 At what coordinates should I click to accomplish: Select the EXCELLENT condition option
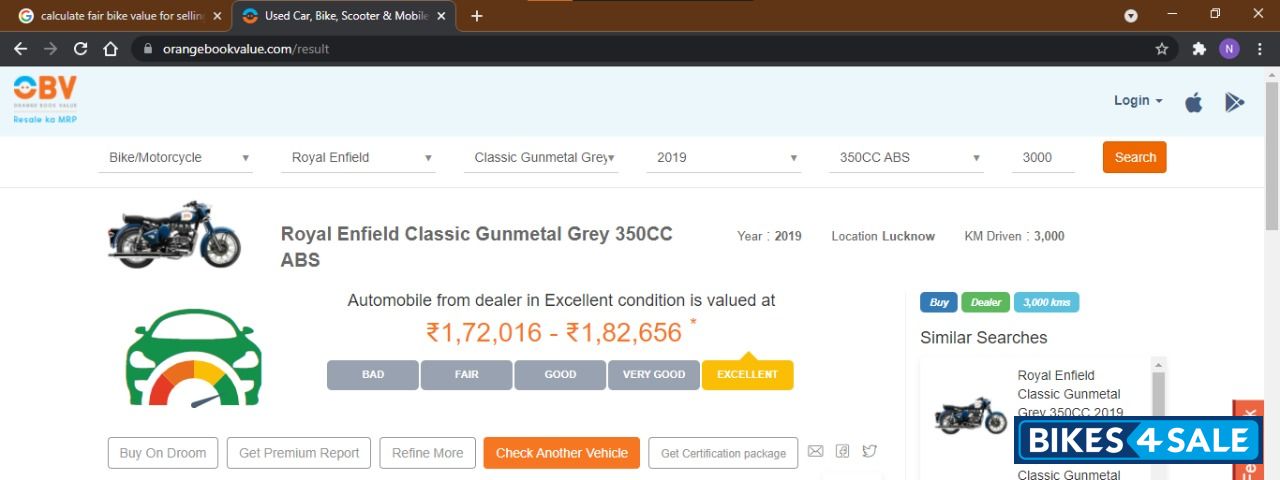[x=747, y=375]
